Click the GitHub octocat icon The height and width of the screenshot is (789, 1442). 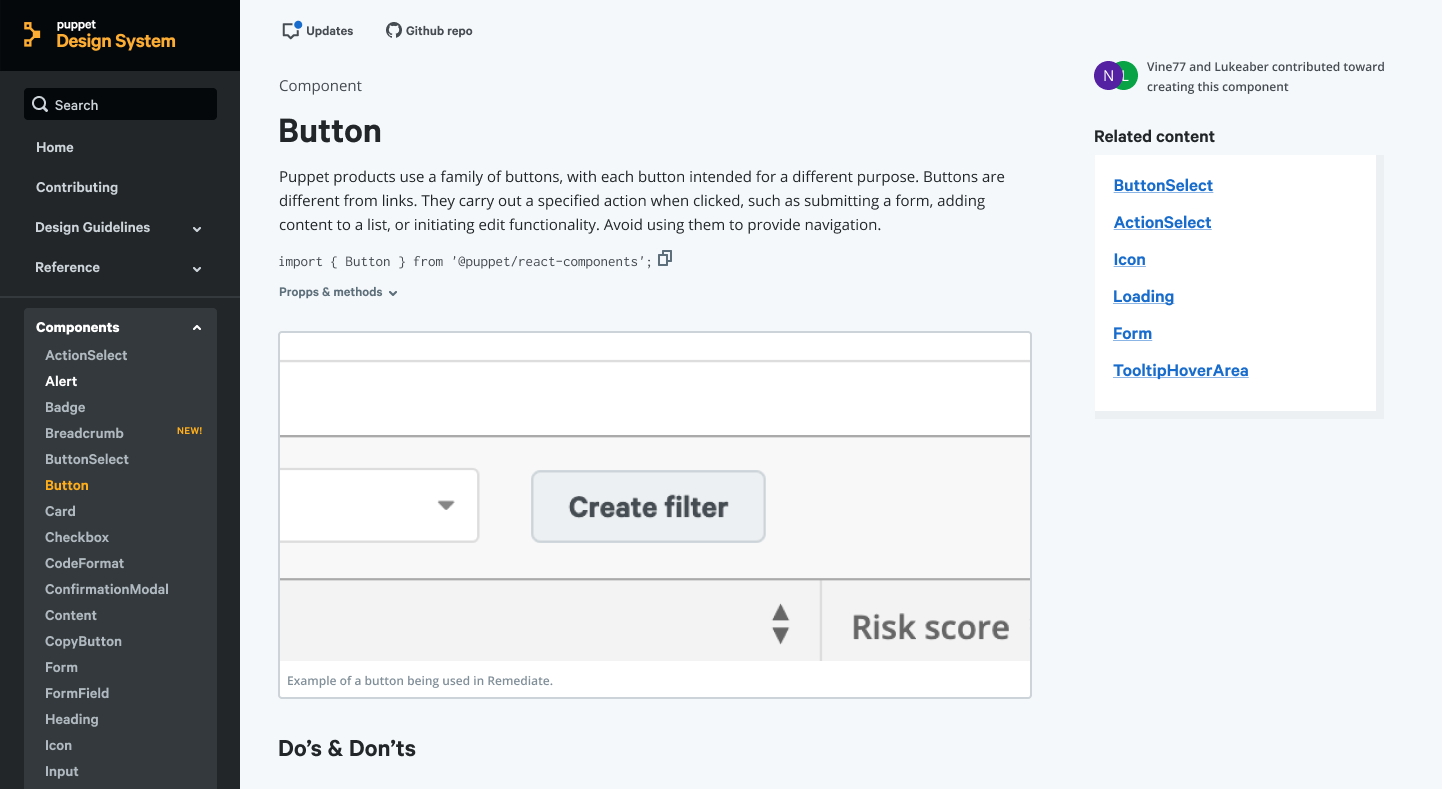point(394,31)
